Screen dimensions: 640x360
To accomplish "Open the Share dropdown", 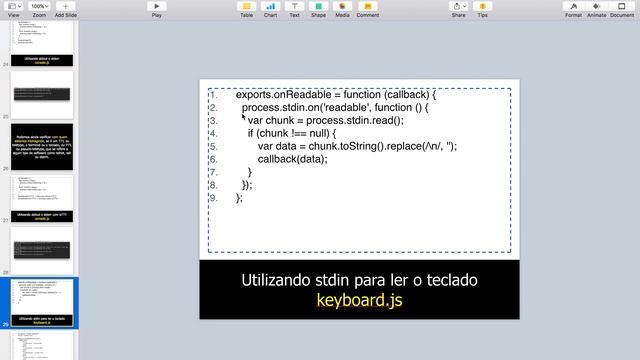I will click(459, 7).
